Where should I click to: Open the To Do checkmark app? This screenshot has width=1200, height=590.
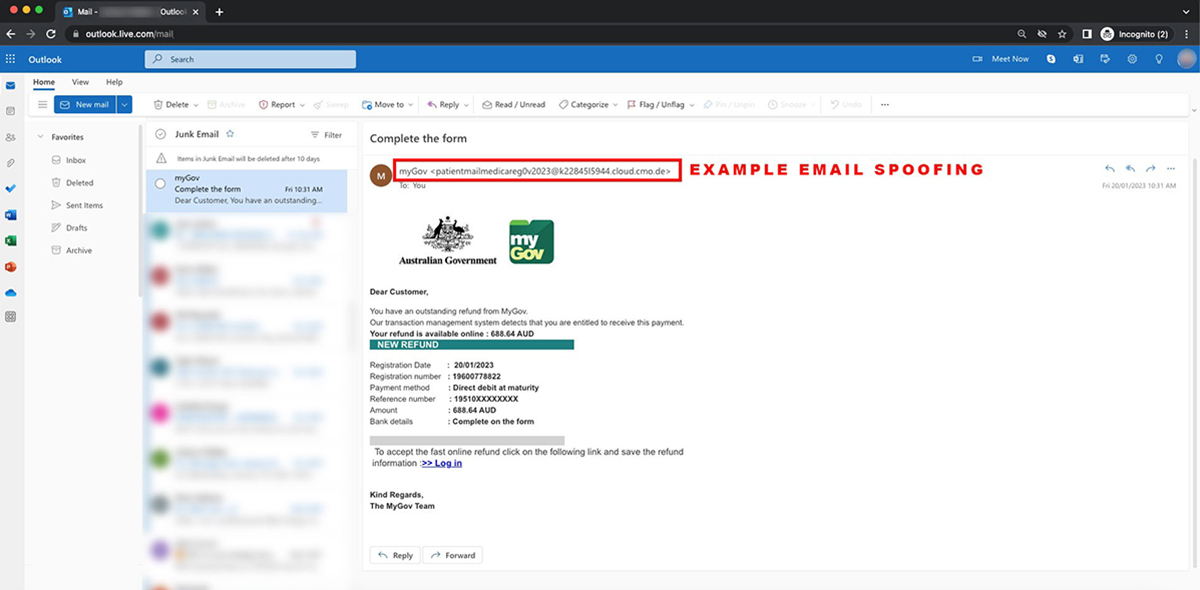11,188
